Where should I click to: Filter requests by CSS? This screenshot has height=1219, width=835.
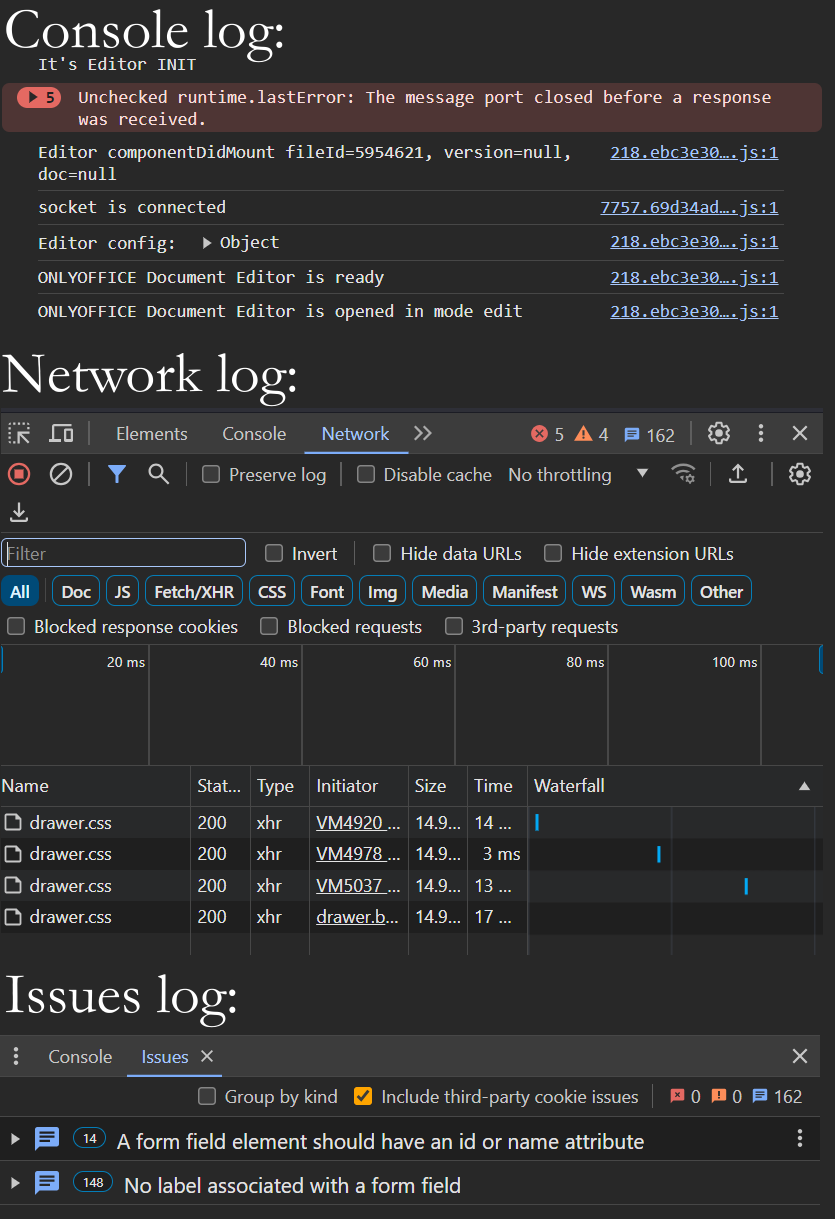[x=272, y=591]
